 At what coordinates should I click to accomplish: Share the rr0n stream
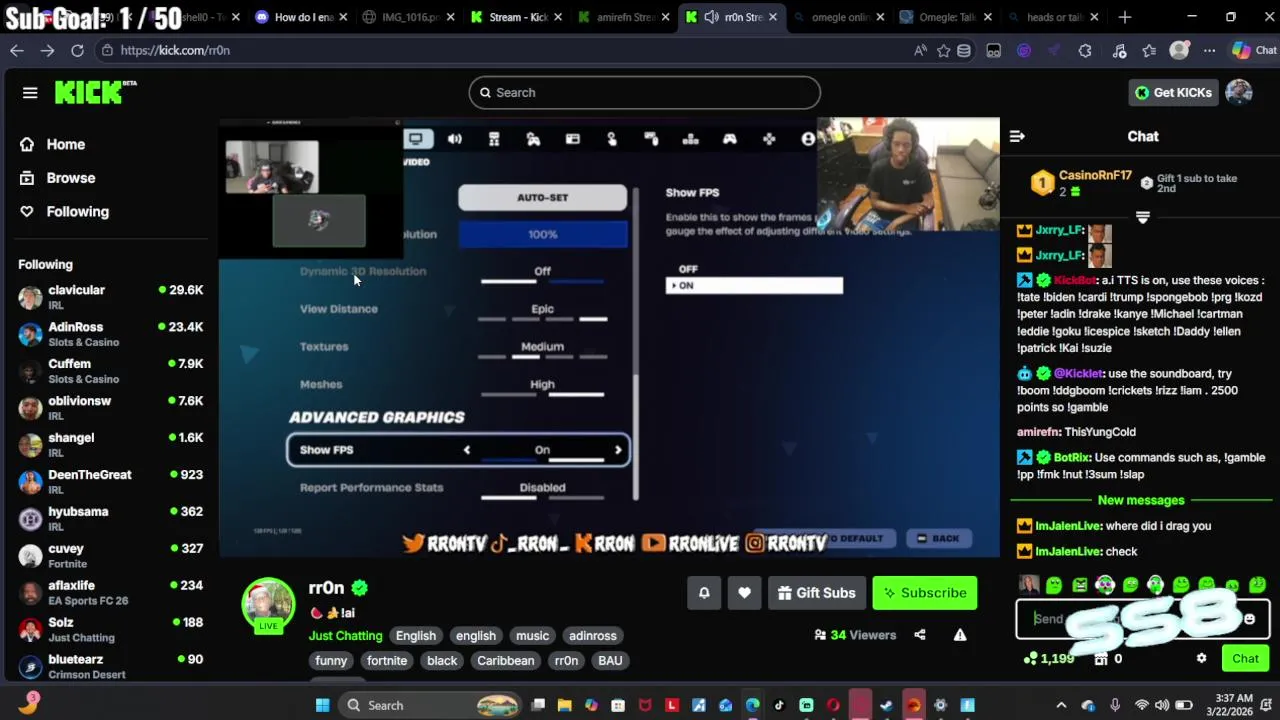920,635
